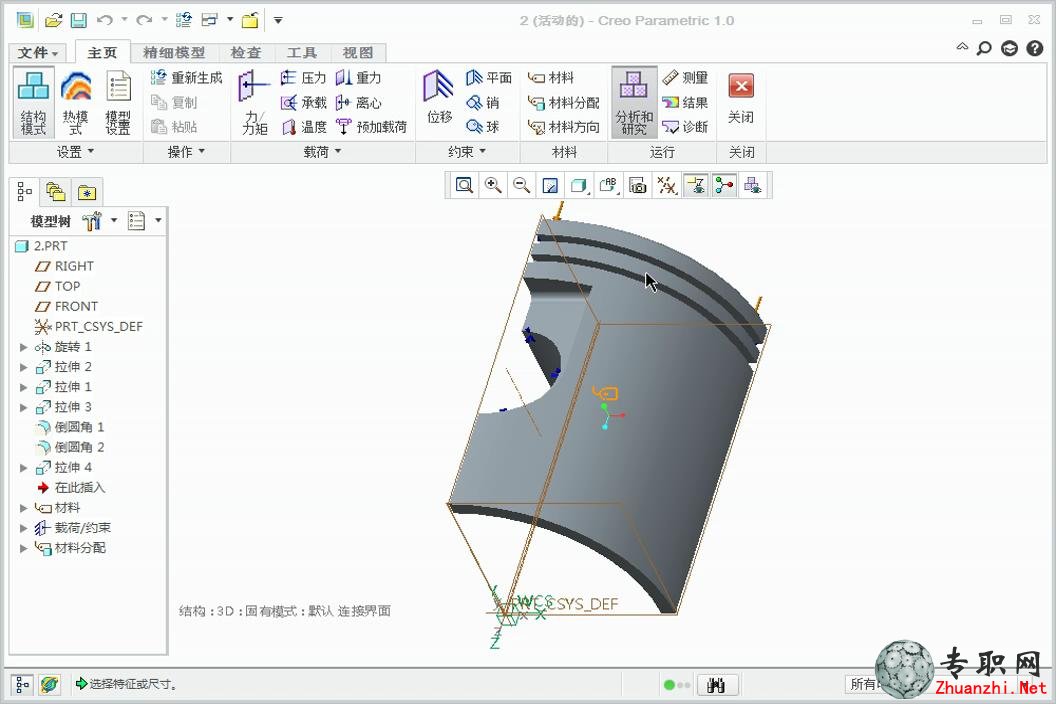View 结果 (Results)
This screenshot has width=1056, height=704.
685,102
